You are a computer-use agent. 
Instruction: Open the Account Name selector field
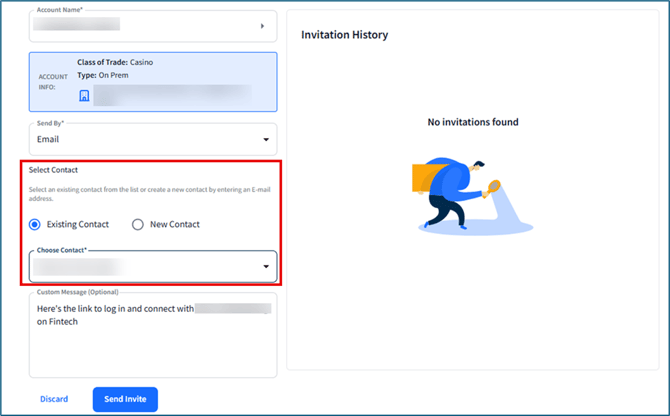(152, 25)
